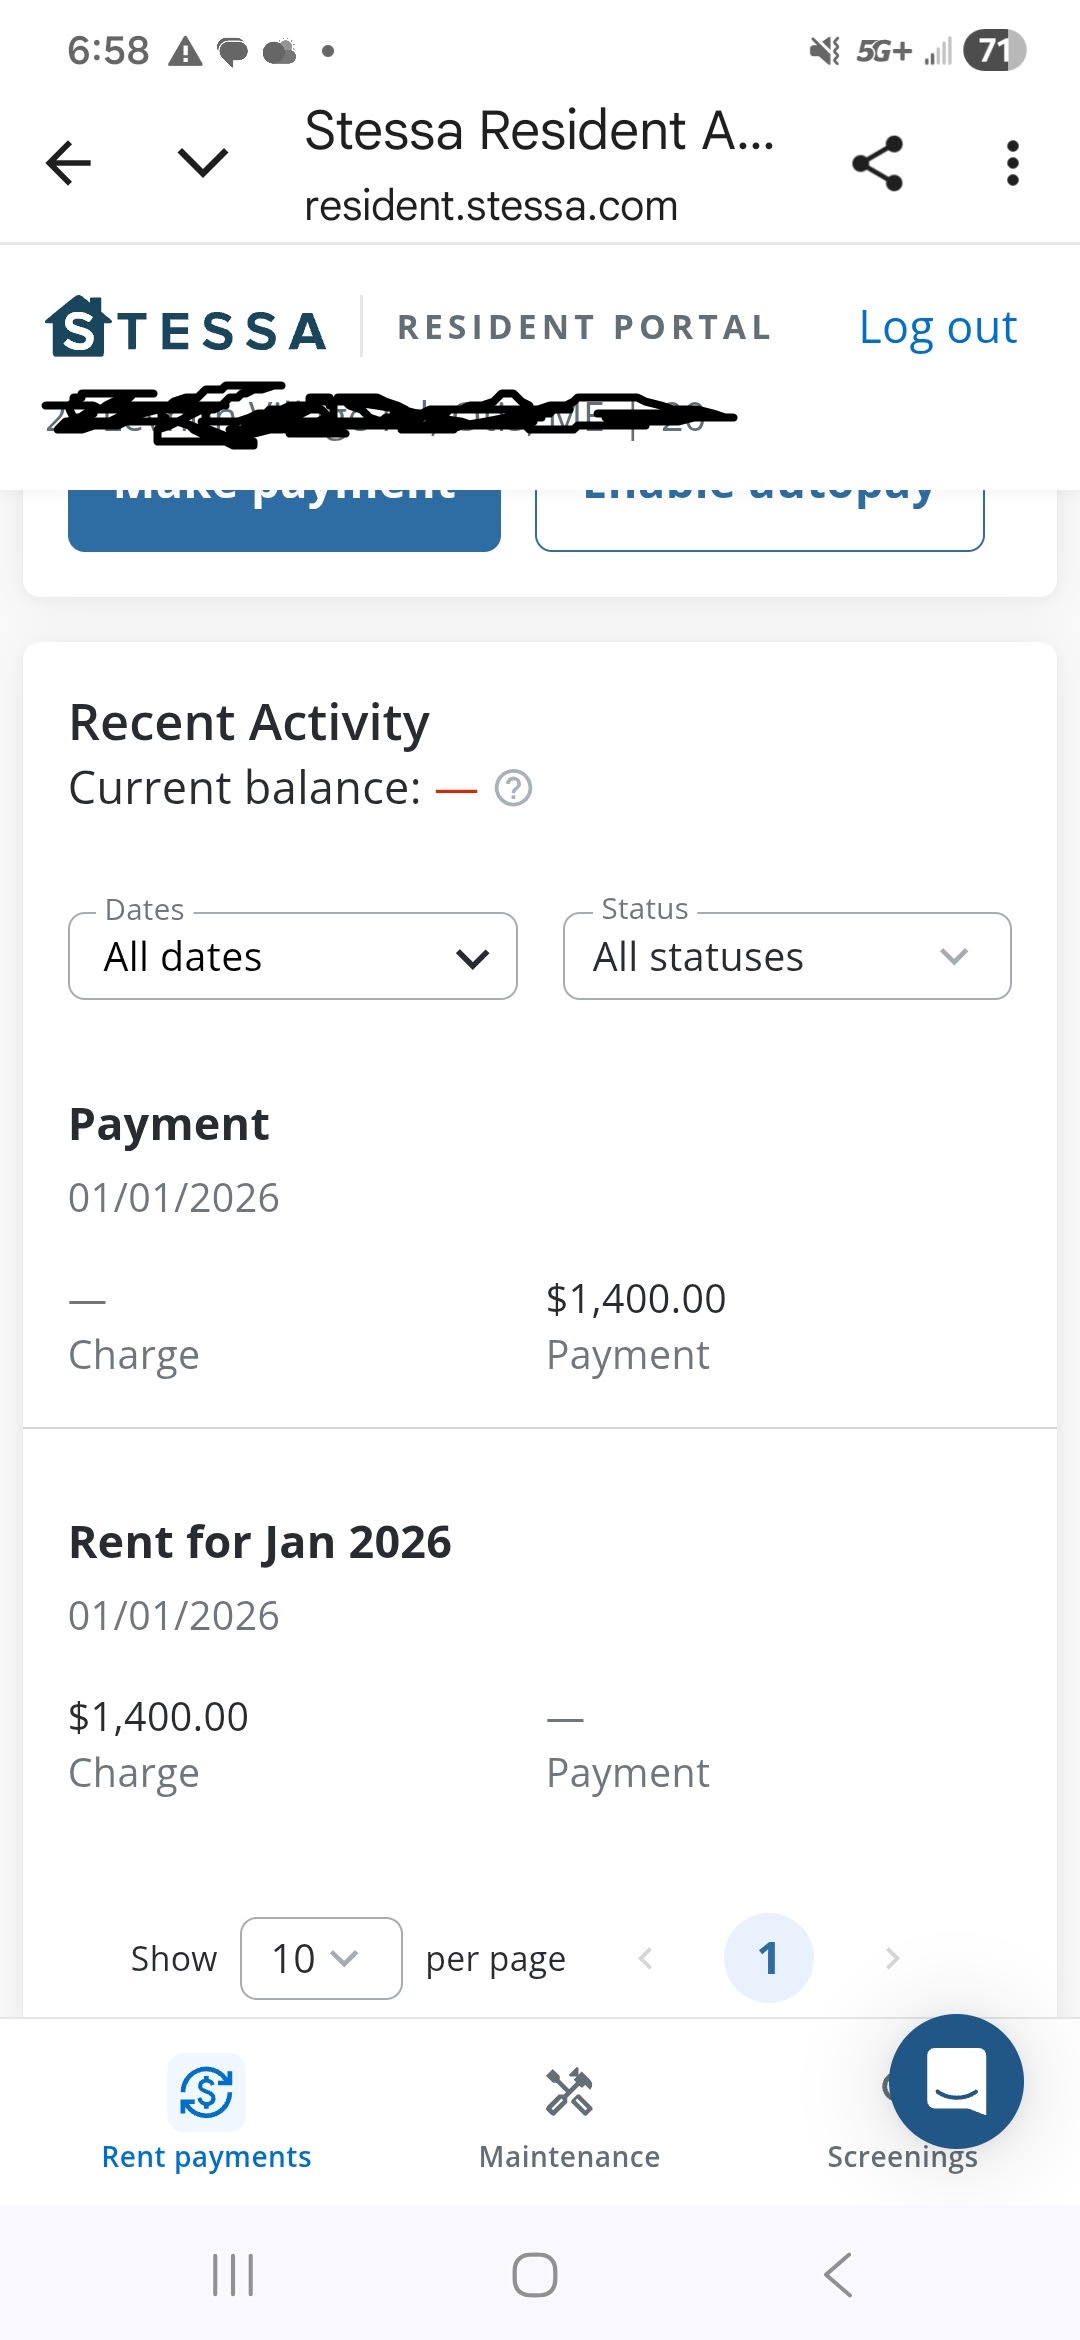Collapse browser tab with down chevron
The width and height of the screenshot is (1080, 2340).
point(202,163)
